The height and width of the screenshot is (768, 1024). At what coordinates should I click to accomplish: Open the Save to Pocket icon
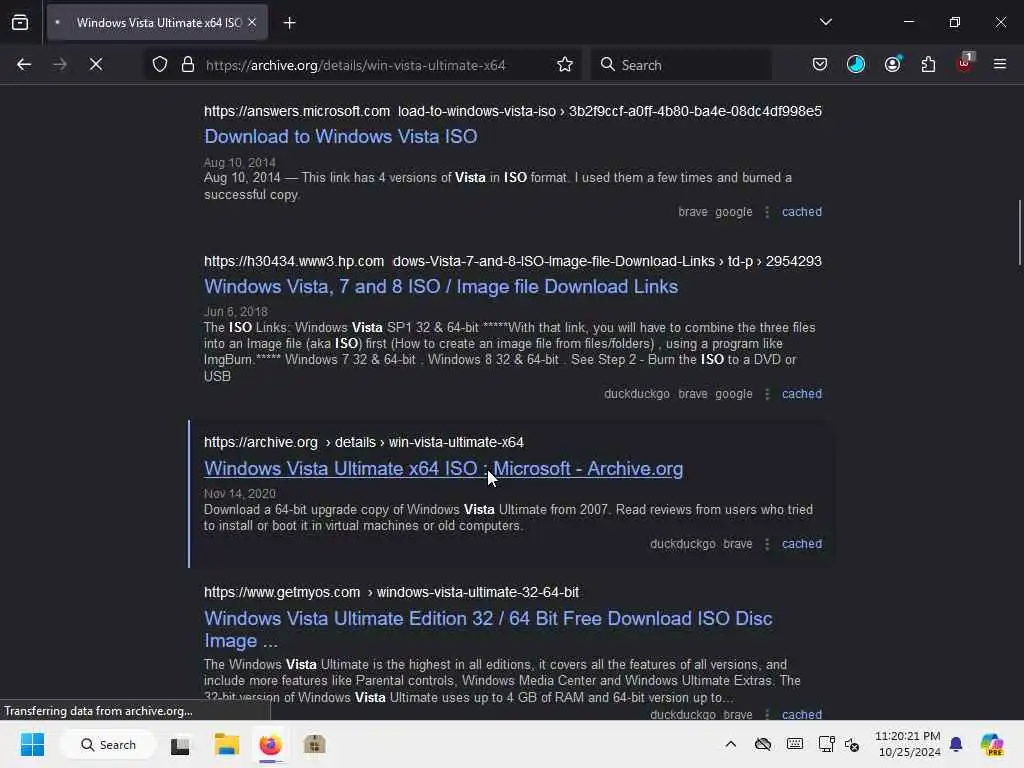coord(820,64)
